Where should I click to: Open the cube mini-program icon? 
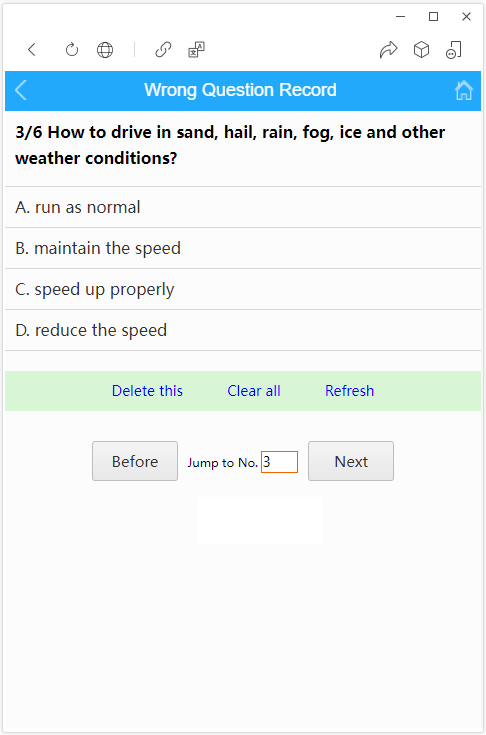421,49
